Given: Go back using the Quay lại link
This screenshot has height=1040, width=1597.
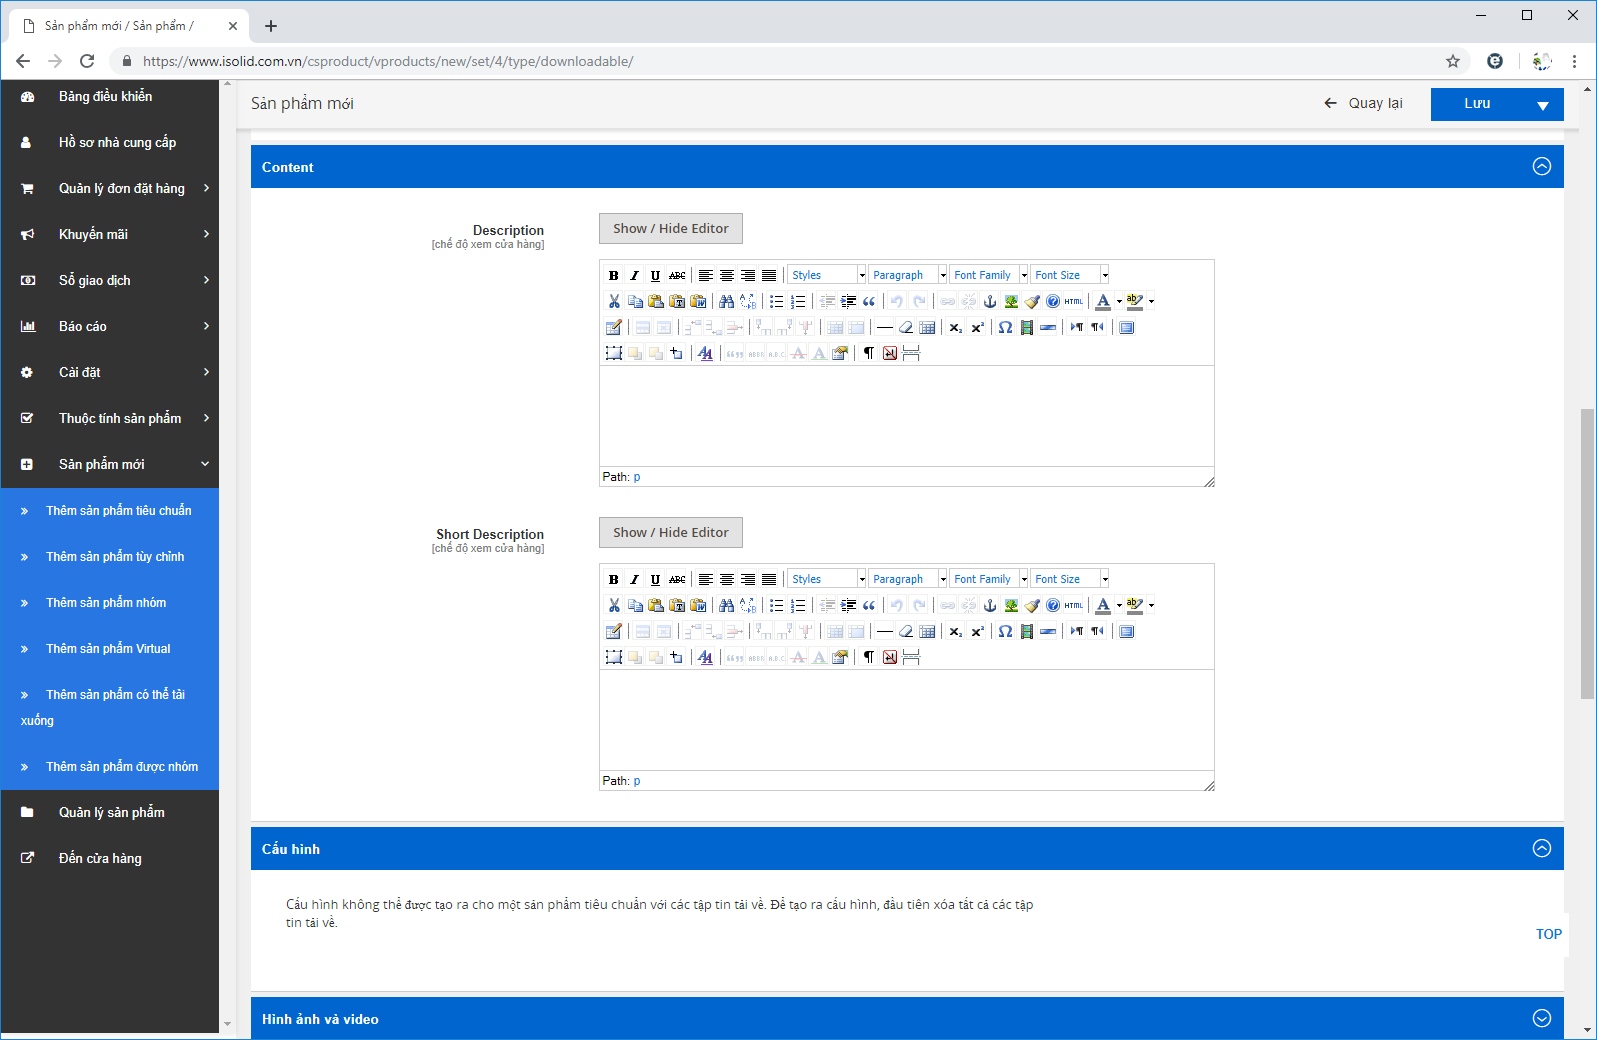Looking at the screenshot, I should pos(1363,103).
